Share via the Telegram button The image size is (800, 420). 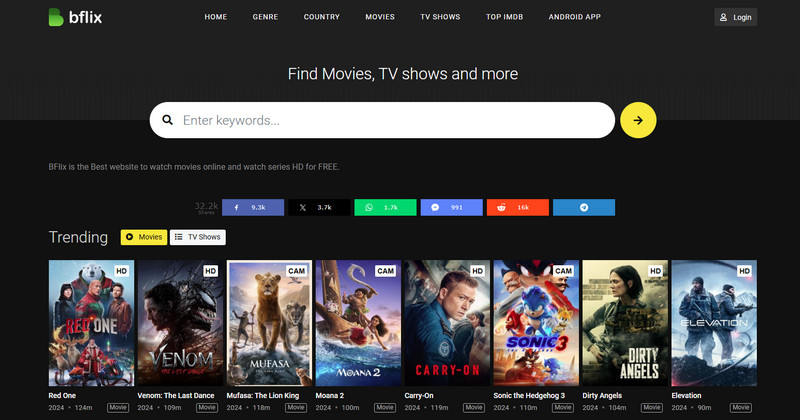click(584, 207)
